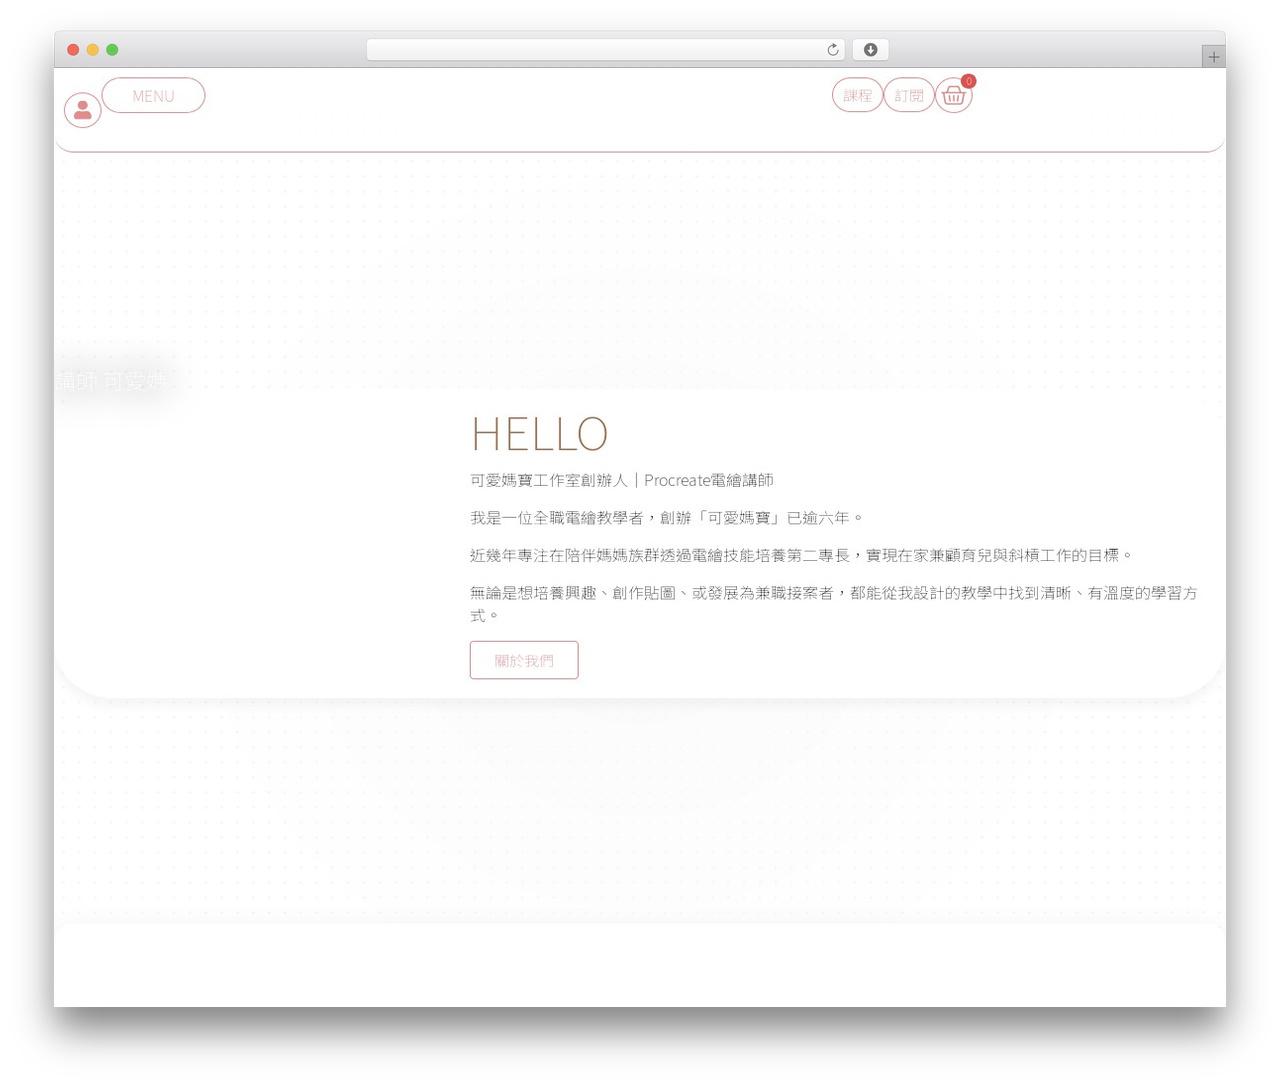
Task: Close window with red traffic light
Action: click(73, 50)
